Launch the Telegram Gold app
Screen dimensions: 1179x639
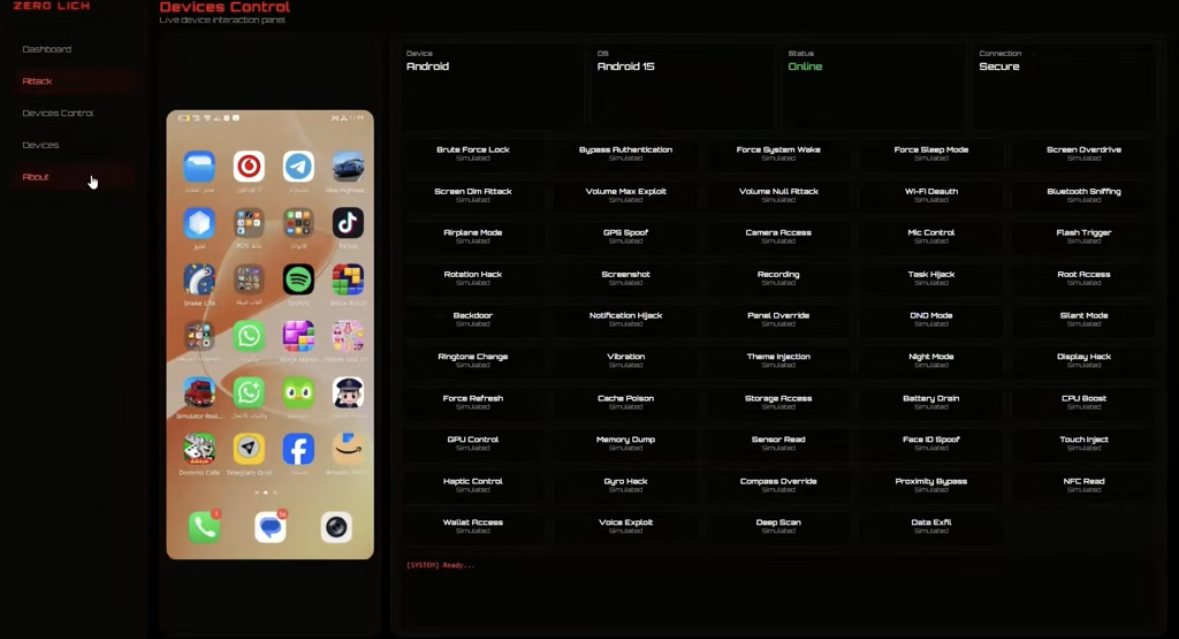coord(249,449)
